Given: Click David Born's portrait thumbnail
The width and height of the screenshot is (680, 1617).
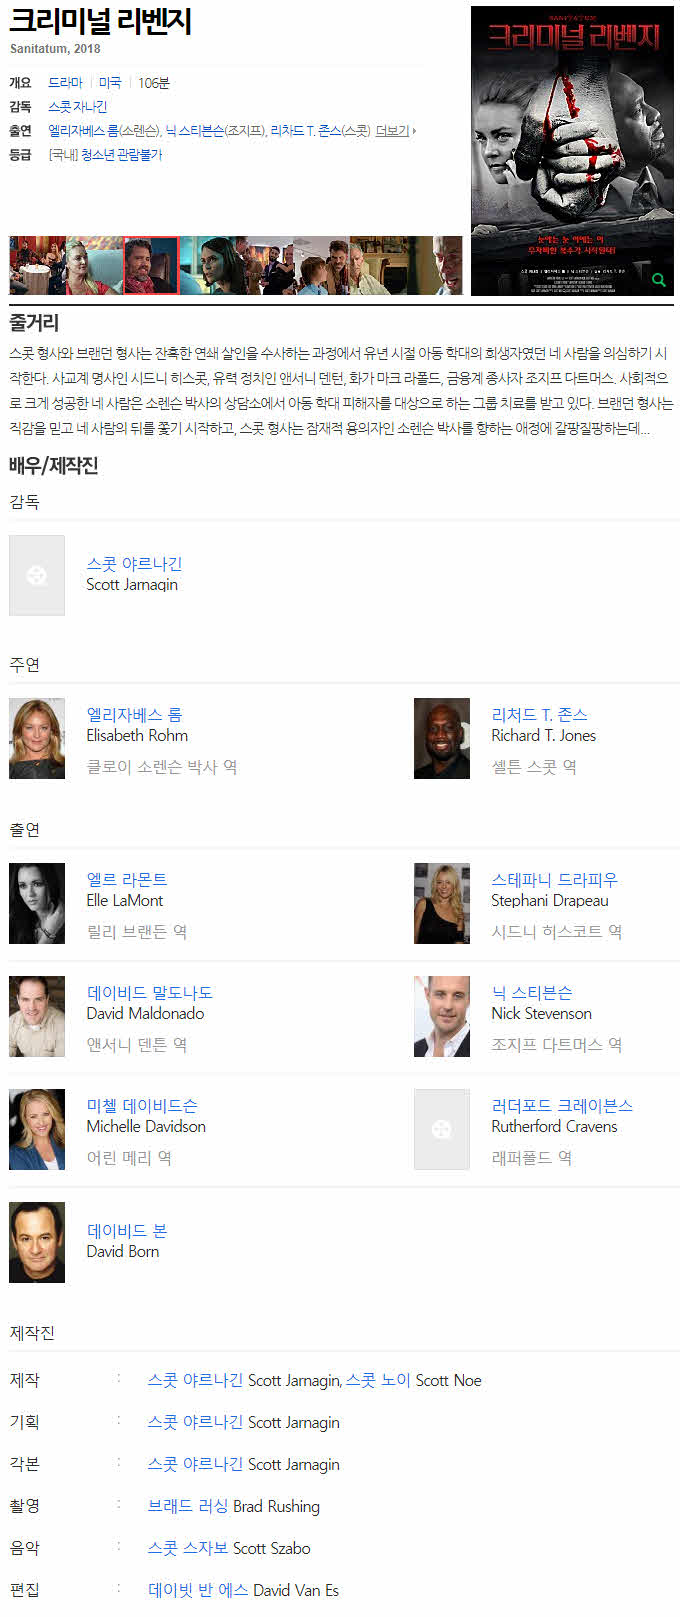Looking at the screenshot, I should click(37, 1242).
